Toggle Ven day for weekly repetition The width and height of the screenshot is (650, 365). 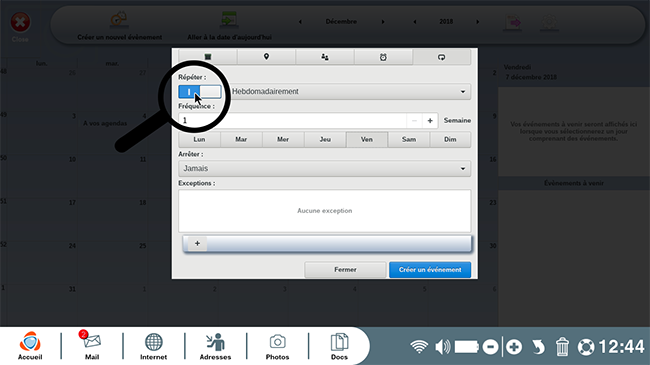(367, 139)
